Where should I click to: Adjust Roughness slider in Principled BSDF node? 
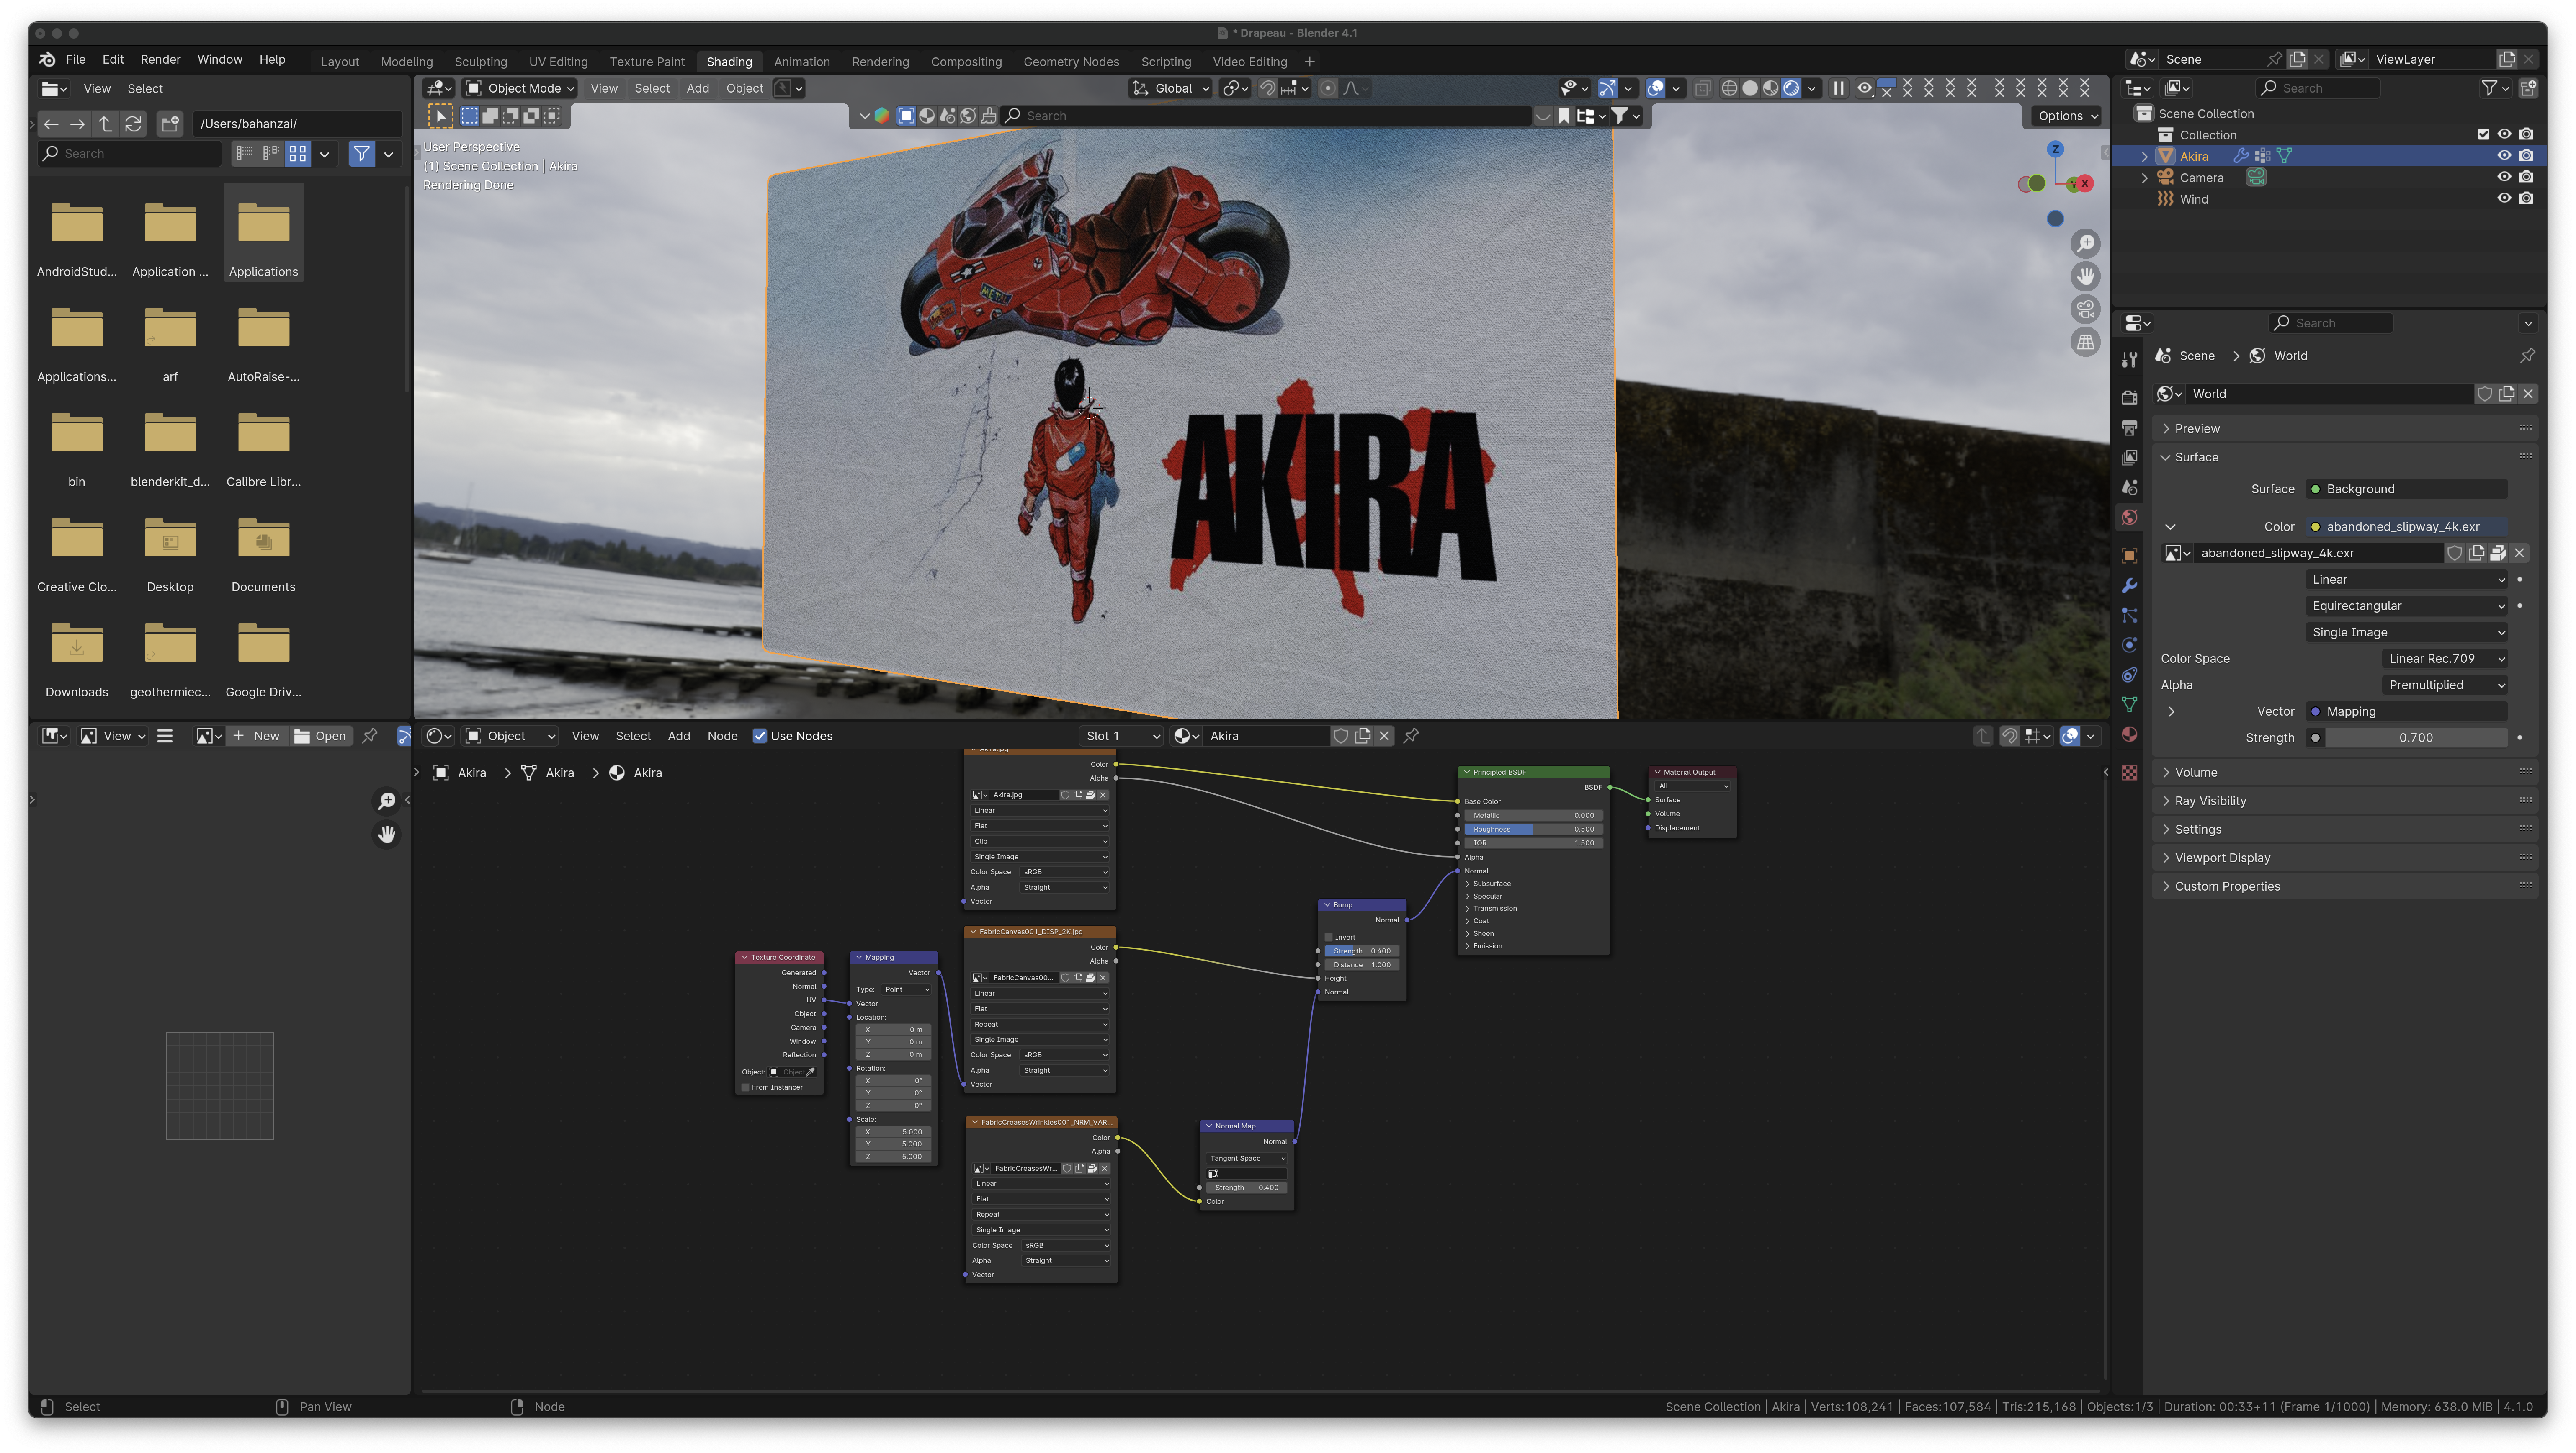tap(1533, 829)
